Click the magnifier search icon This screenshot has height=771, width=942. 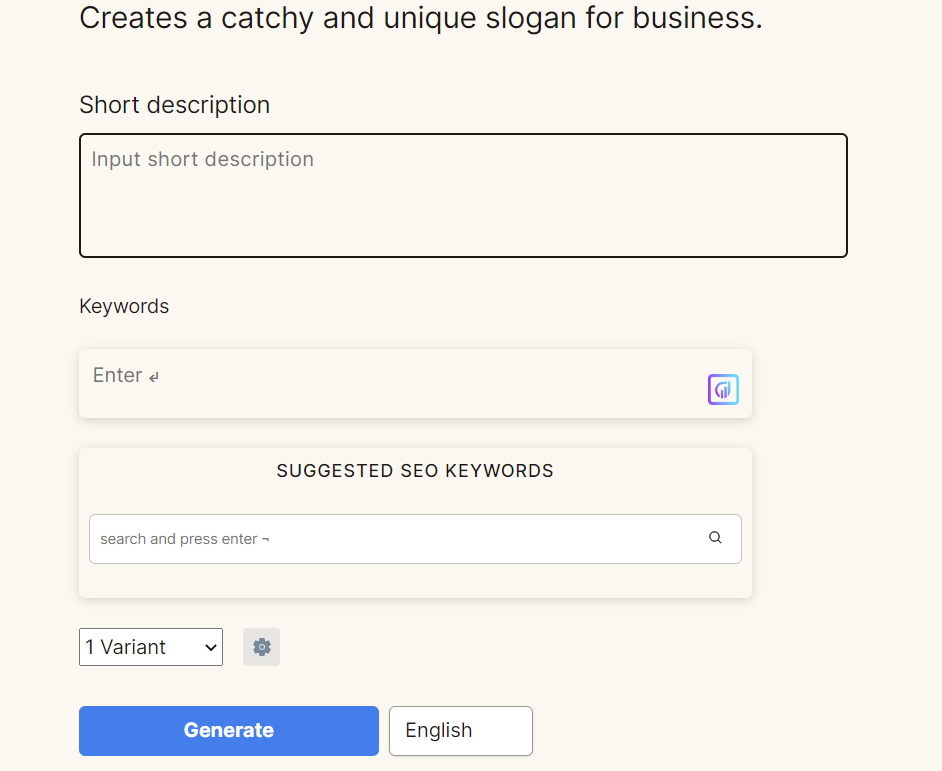tap(715, 537)
